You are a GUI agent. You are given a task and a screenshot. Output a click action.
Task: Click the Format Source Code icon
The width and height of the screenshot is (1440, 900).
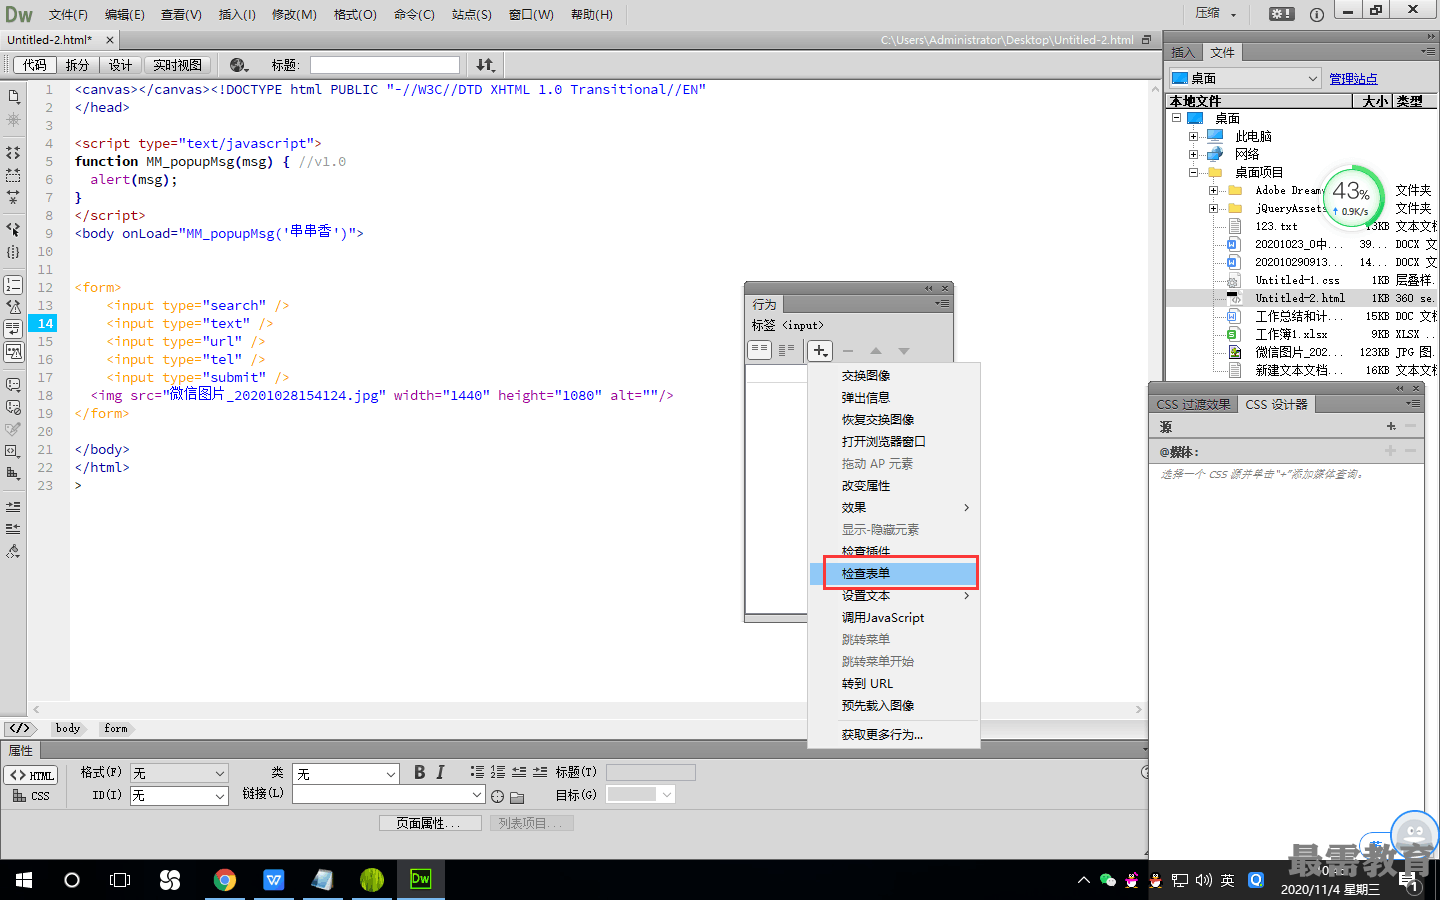click(x=14, y=551)
